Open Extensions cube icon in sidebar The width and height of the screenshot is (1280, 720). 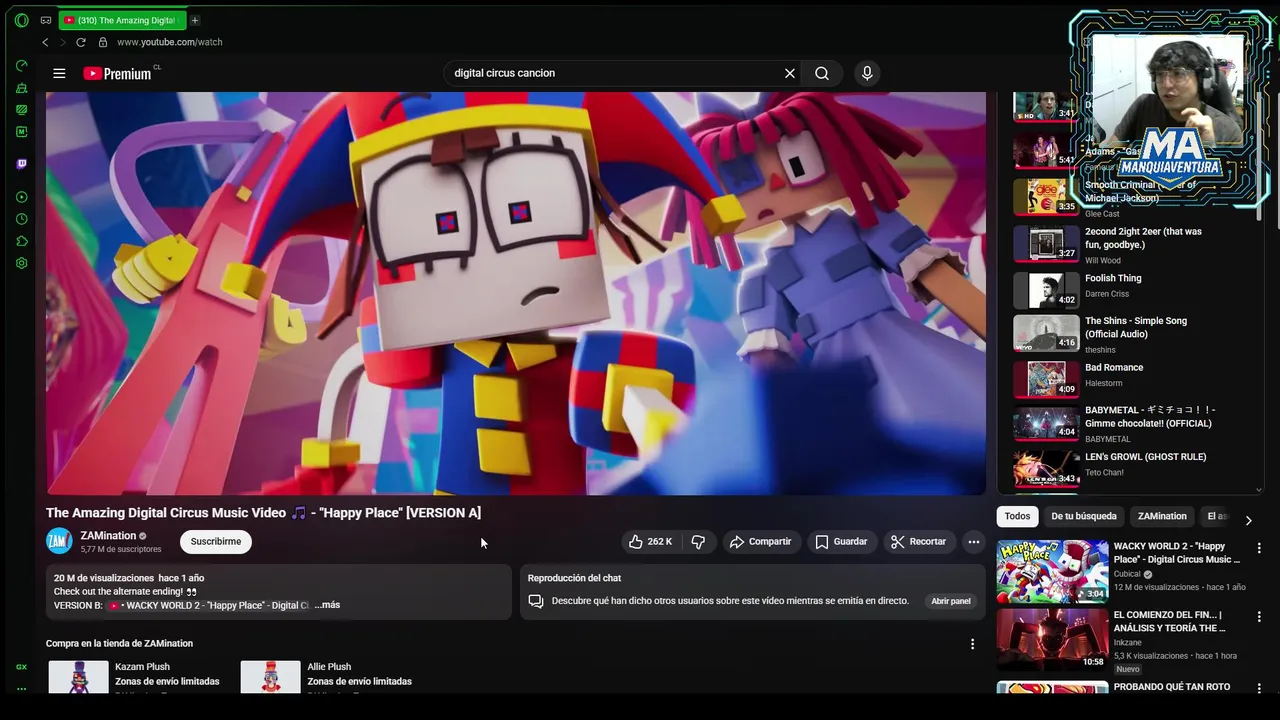[x=22, y=241]
